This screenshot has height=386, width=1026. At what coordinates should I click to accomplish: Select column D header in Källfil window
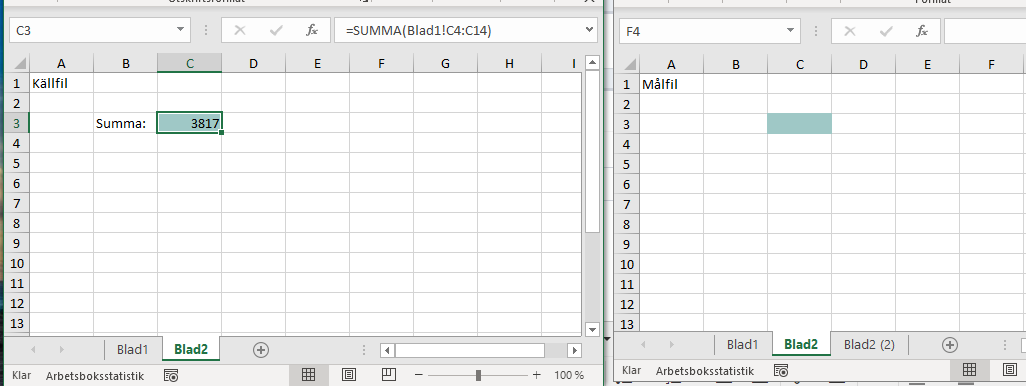(253, 63)
